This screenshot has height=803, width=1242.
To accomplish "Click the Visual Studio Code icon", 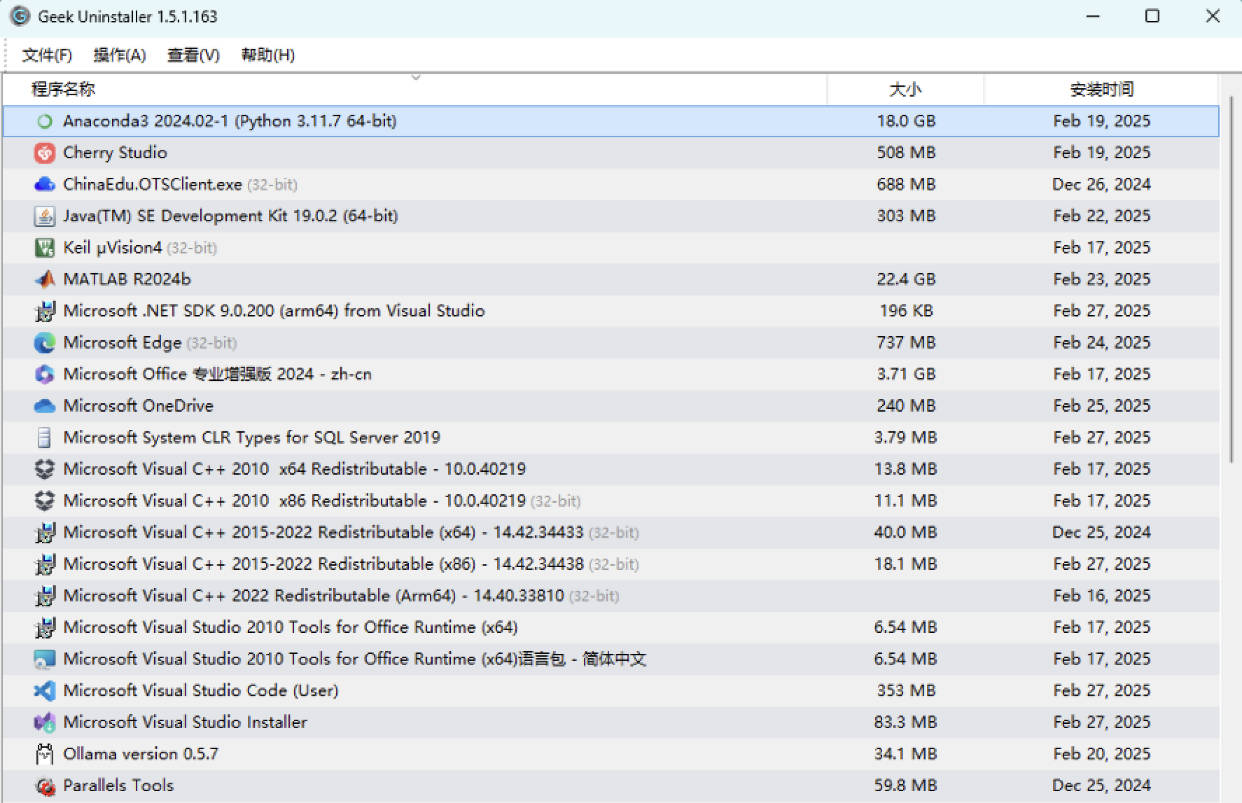I will [x=44, y=691].
